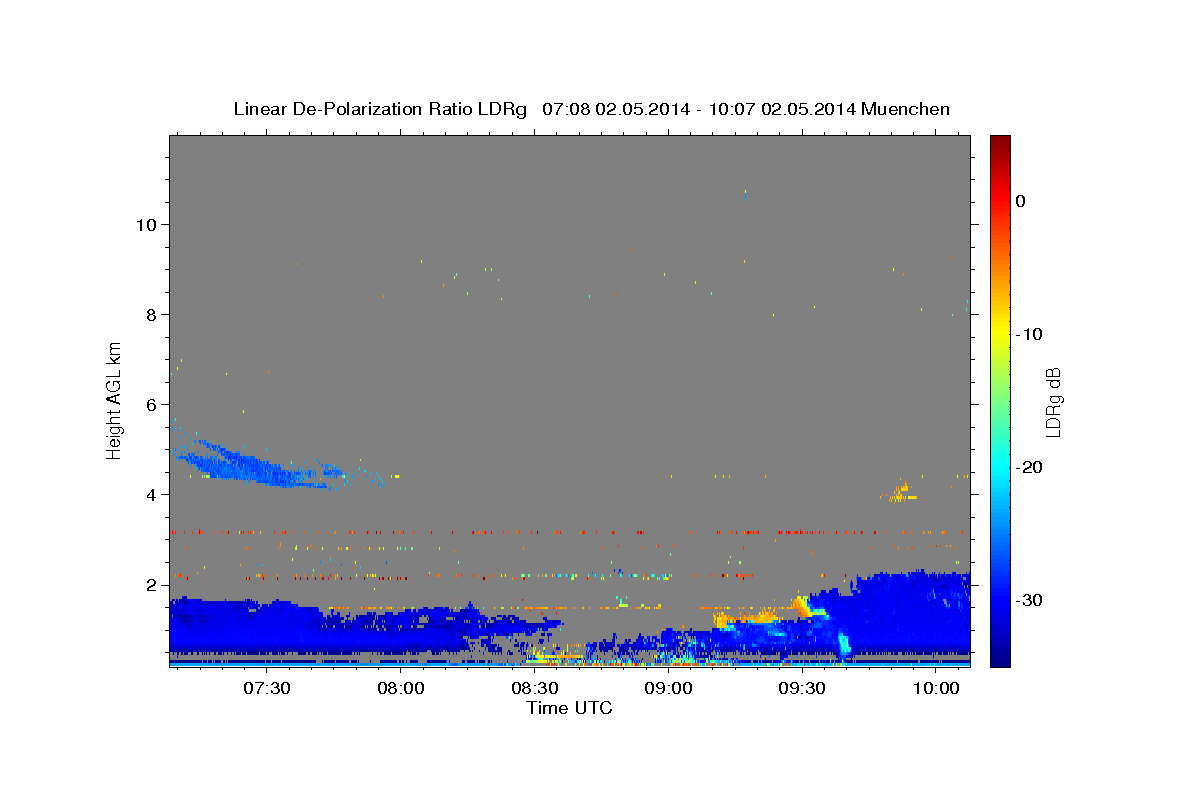Click the 'LDRg dB' colorbar label
The image size is (1200, 800).
(1053, 401)
